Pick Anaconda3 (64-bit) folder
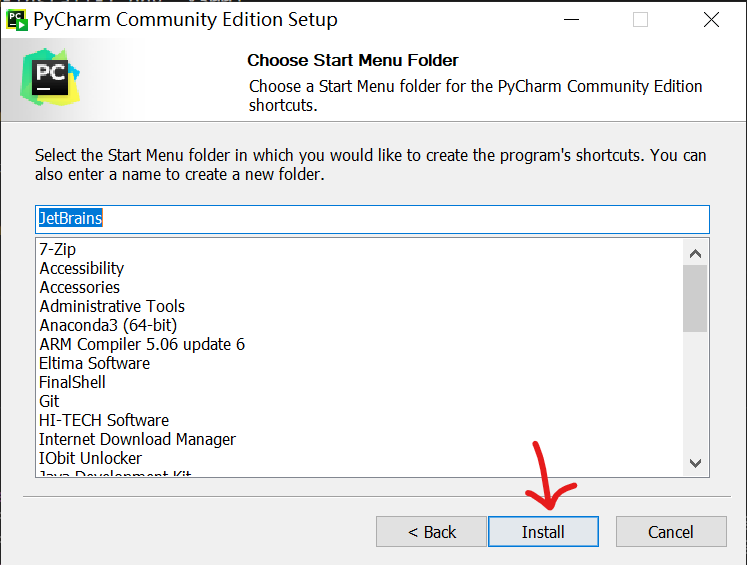Image resolution: width=747 pixels, height=565 pixels. [108, 325]
